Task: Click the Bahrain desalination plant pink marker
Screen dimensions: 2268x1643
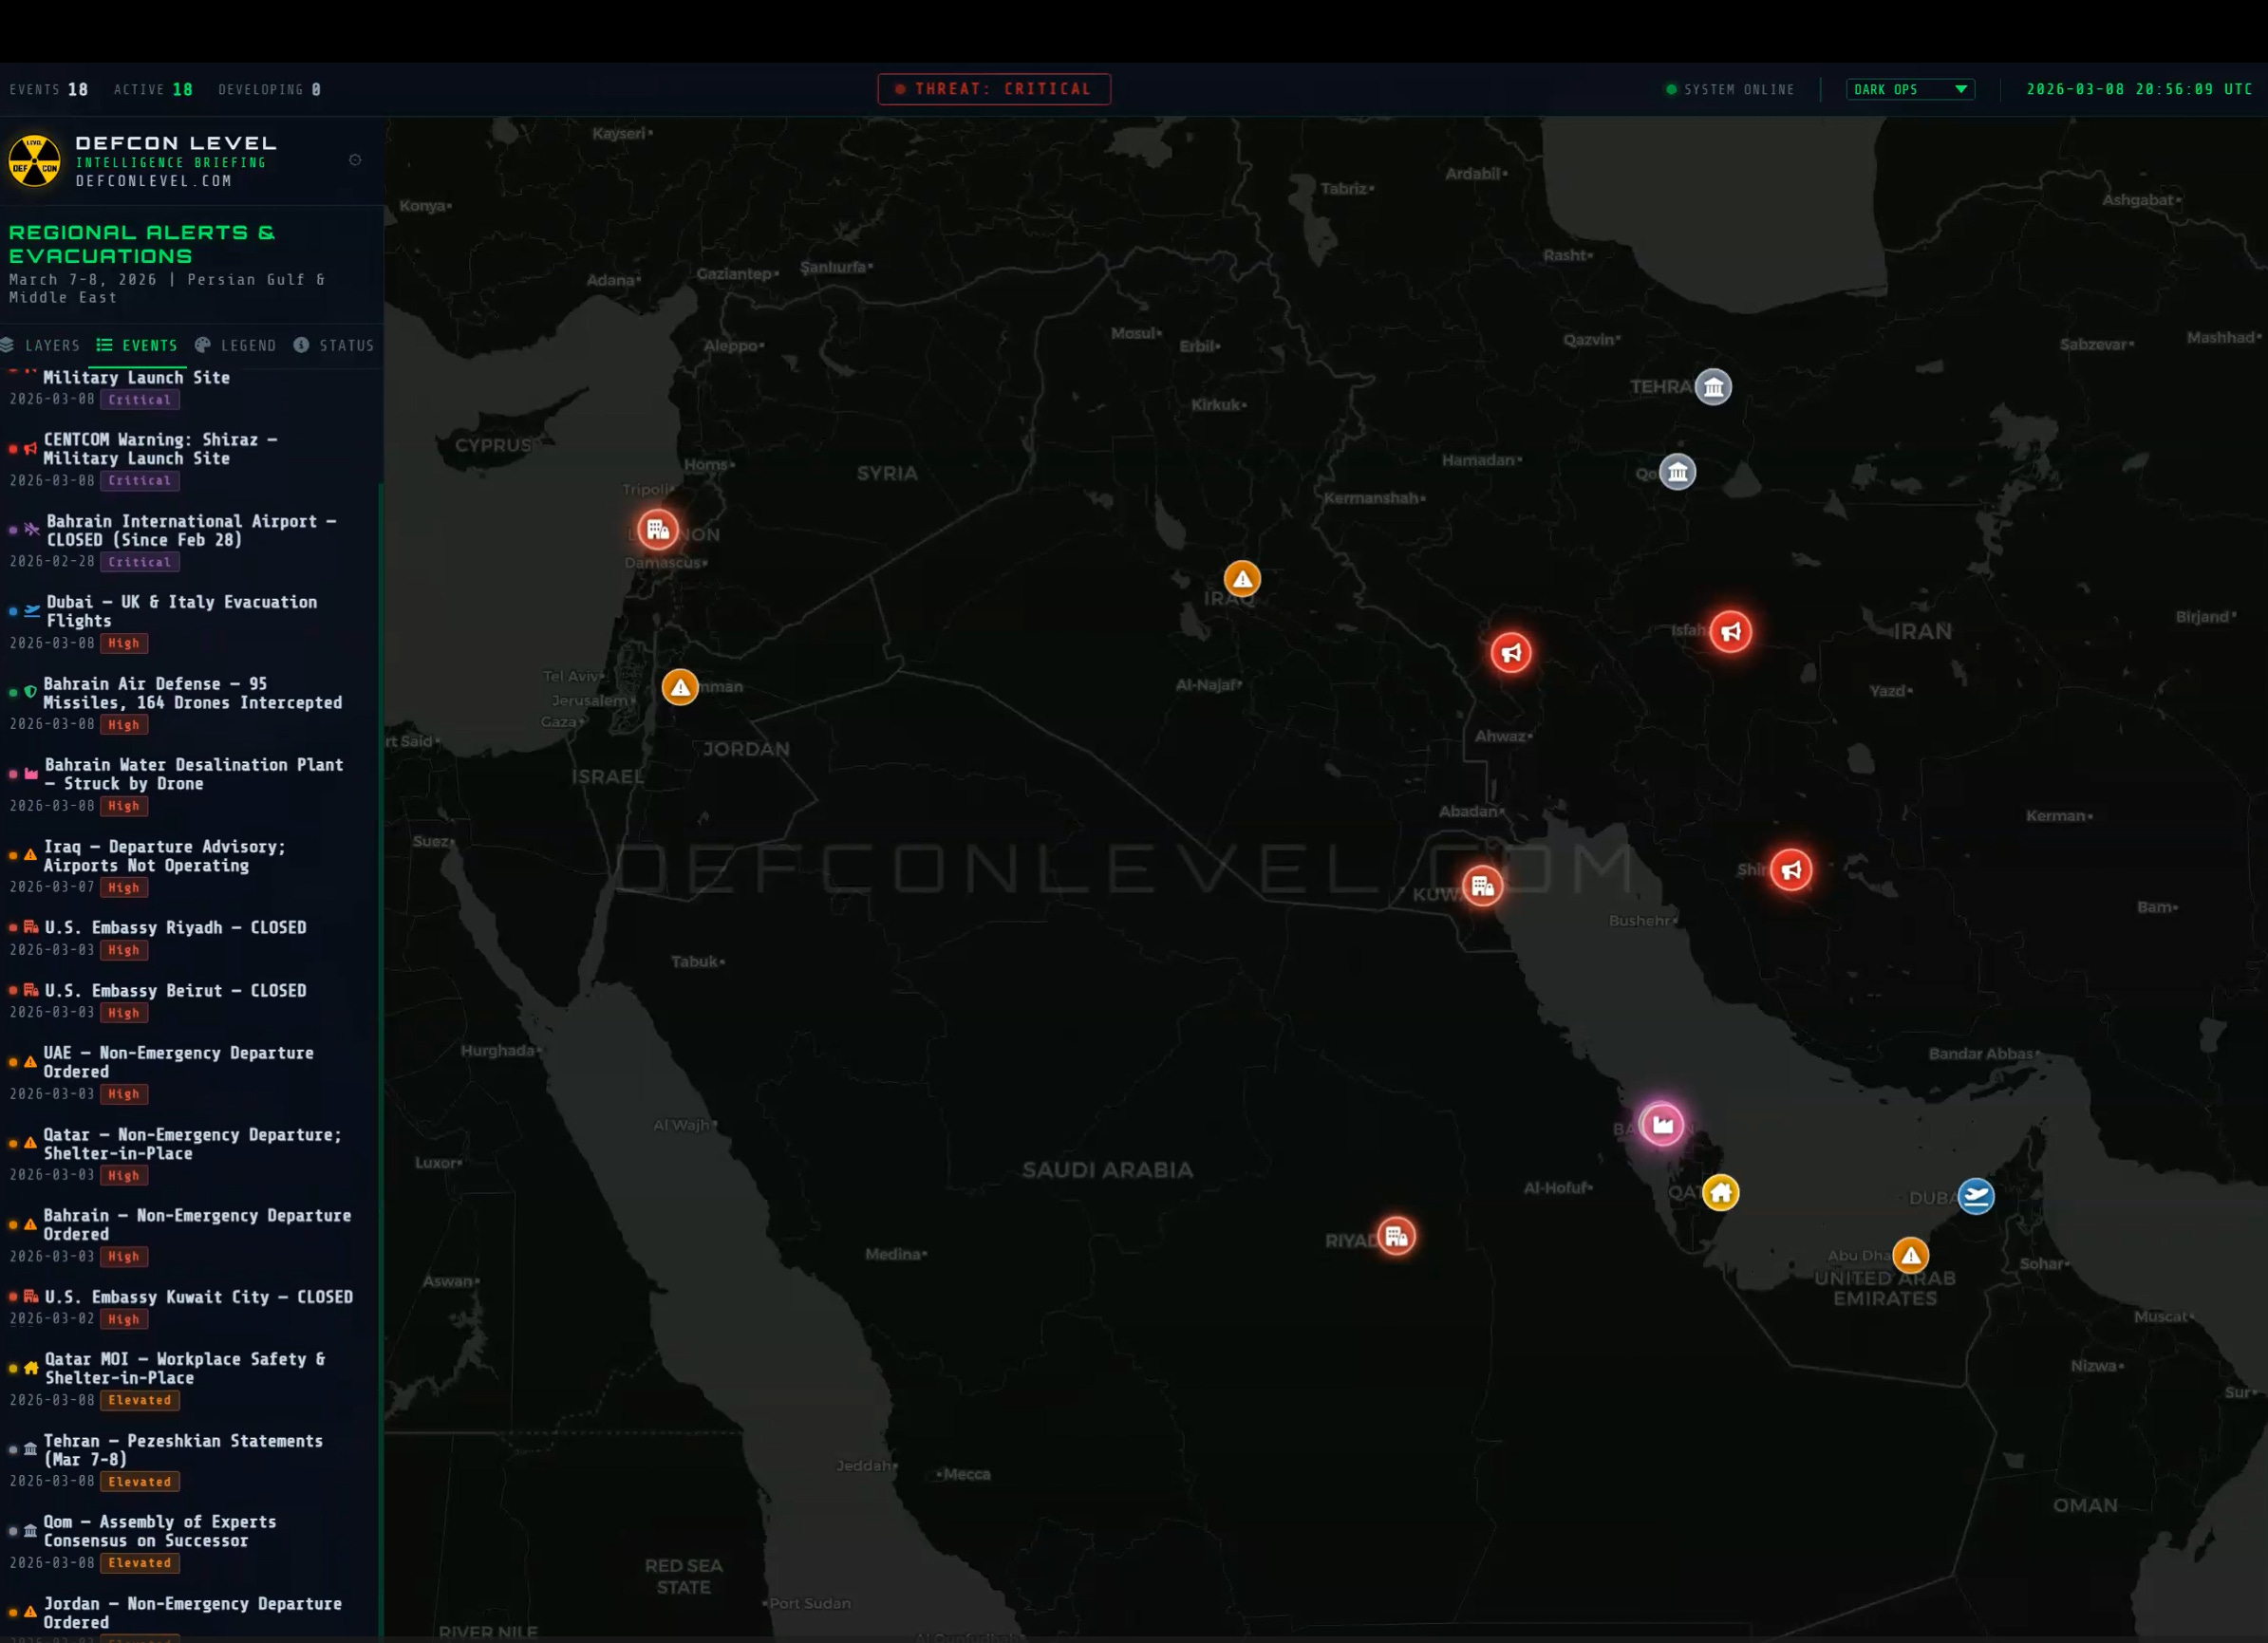Action: tap(1662, 1125)
